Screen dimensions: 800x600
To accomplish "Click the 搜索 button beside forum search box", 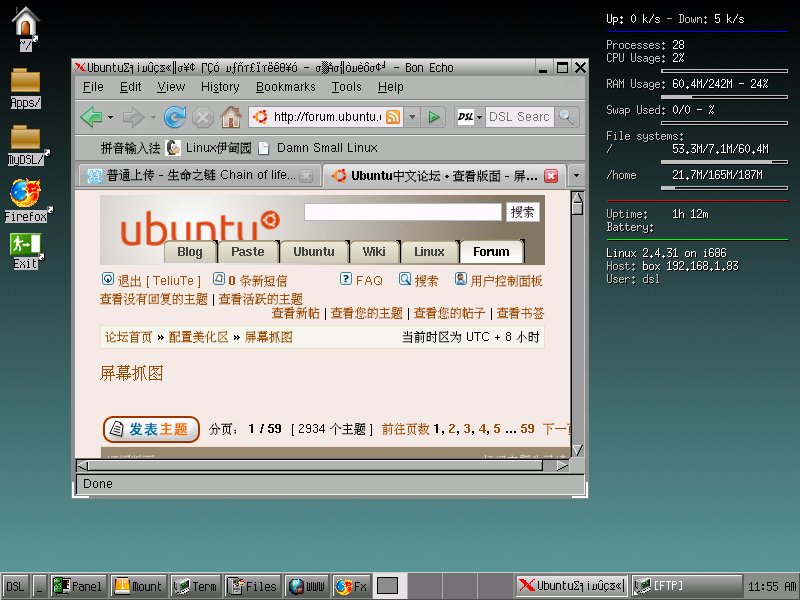I will coord(522,212).
